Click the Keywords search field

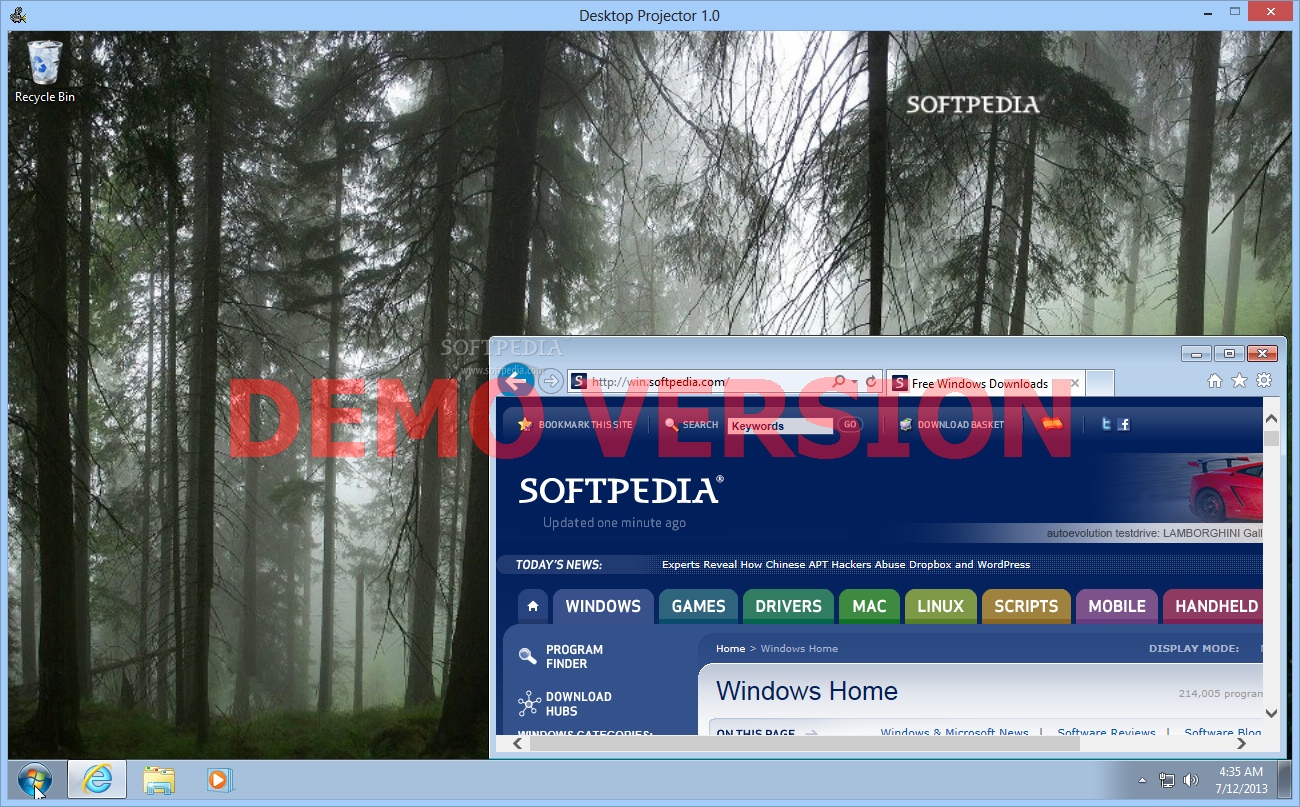[x=780, y=425]
